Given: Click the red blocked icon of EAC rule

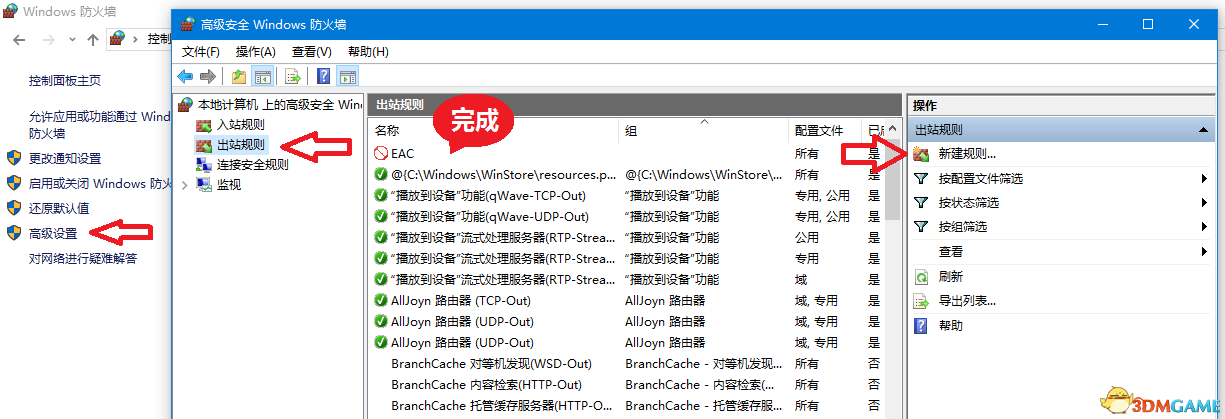Looking at the screenshot, I should tap(381, 153).
